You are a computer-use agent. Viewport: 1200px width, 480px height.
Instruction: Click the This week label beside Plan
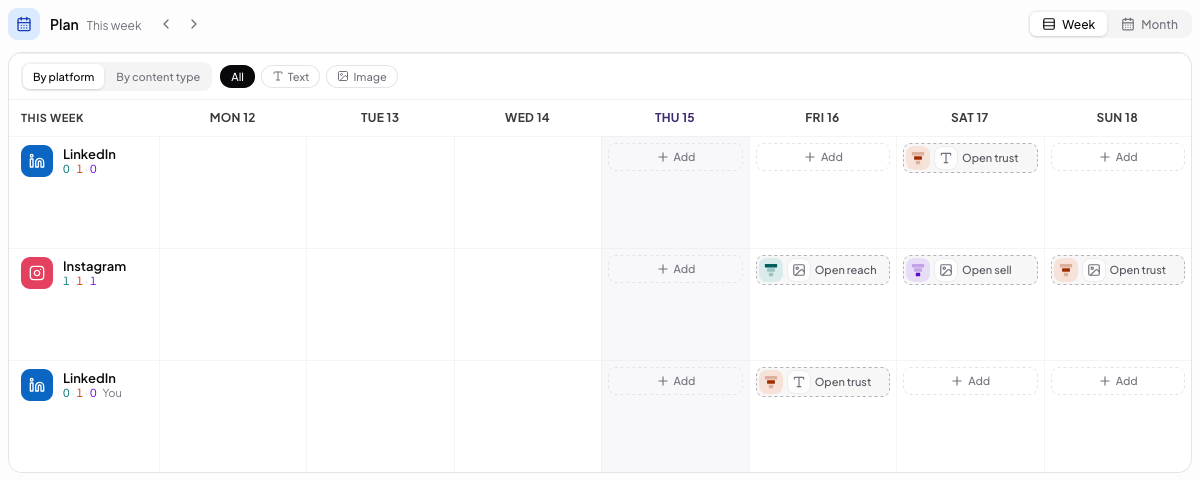pos(114,25)
